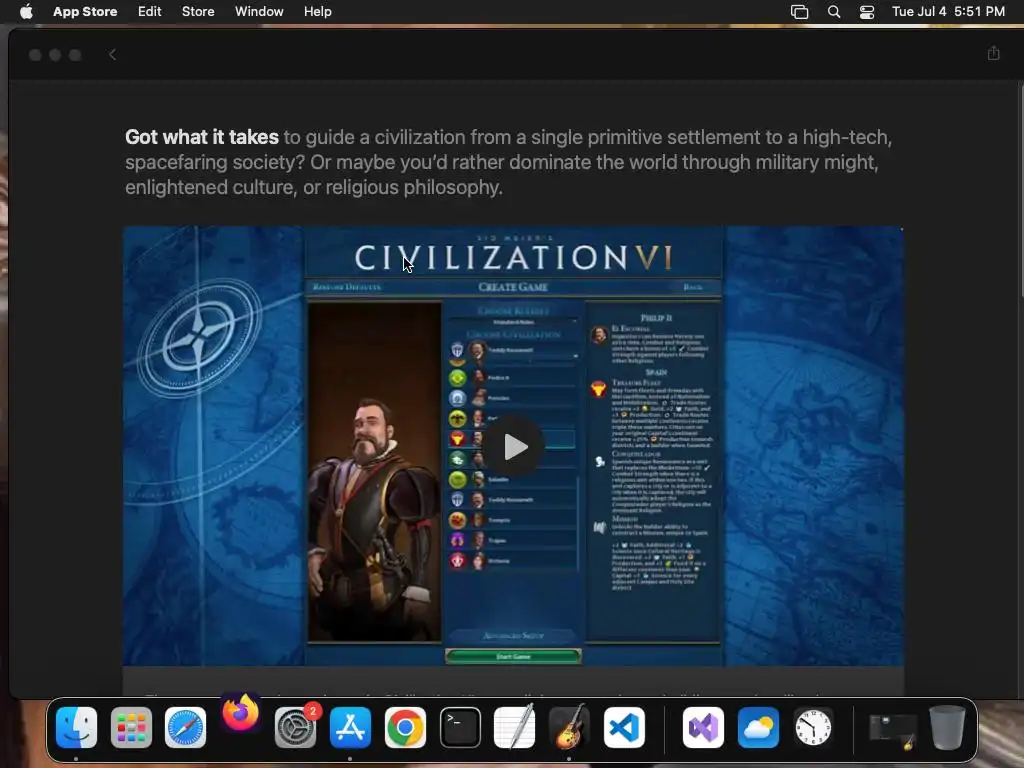The image size is (1024, 768).
Task: Open the App Store menu
Action: click(85, 12)
